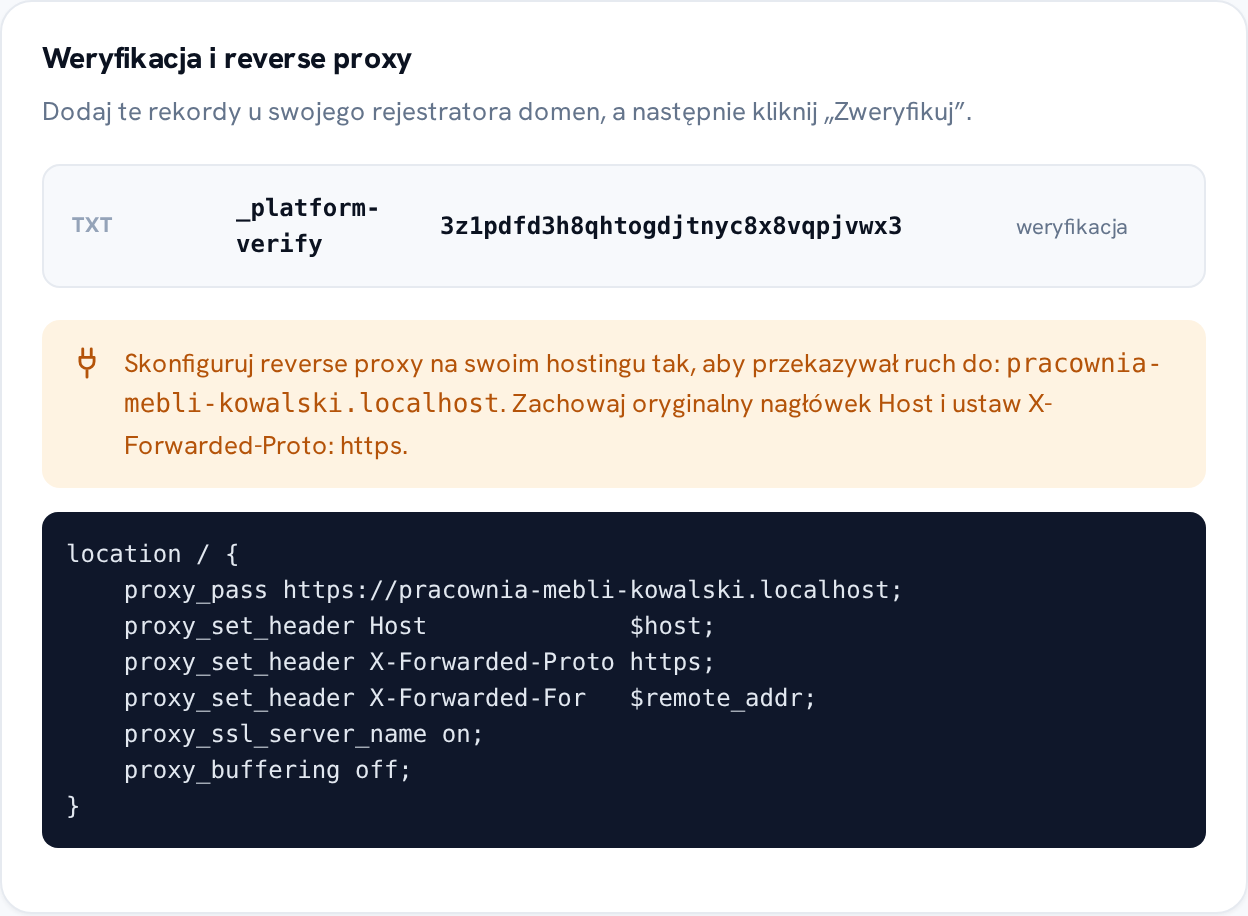Click the proxy_ssl_server_name on line
The width and height of the screenshot is (1248, 916).
(x=304, y=734)
